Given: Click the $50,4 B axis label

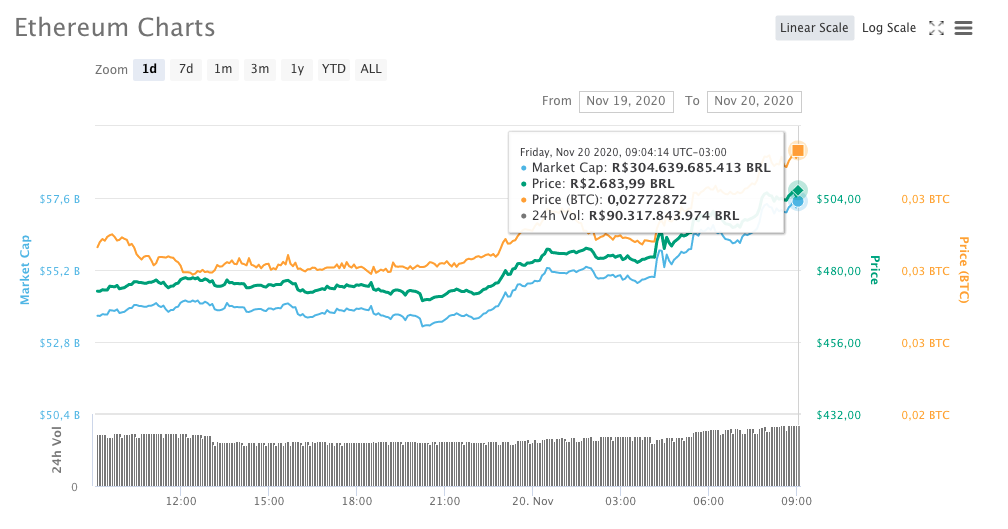Looking at the screenshot, I should click(60, 415).
